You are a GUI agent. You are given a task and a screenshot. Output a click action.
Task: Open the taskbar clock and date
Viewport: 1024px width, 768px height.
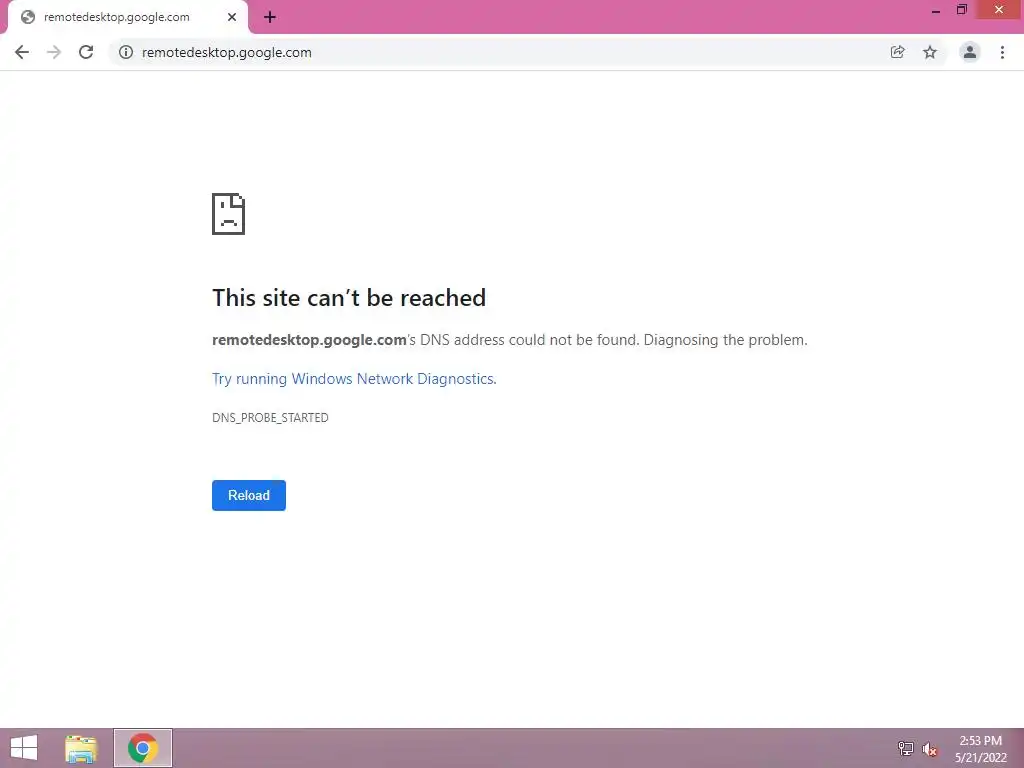pos(980,749)
